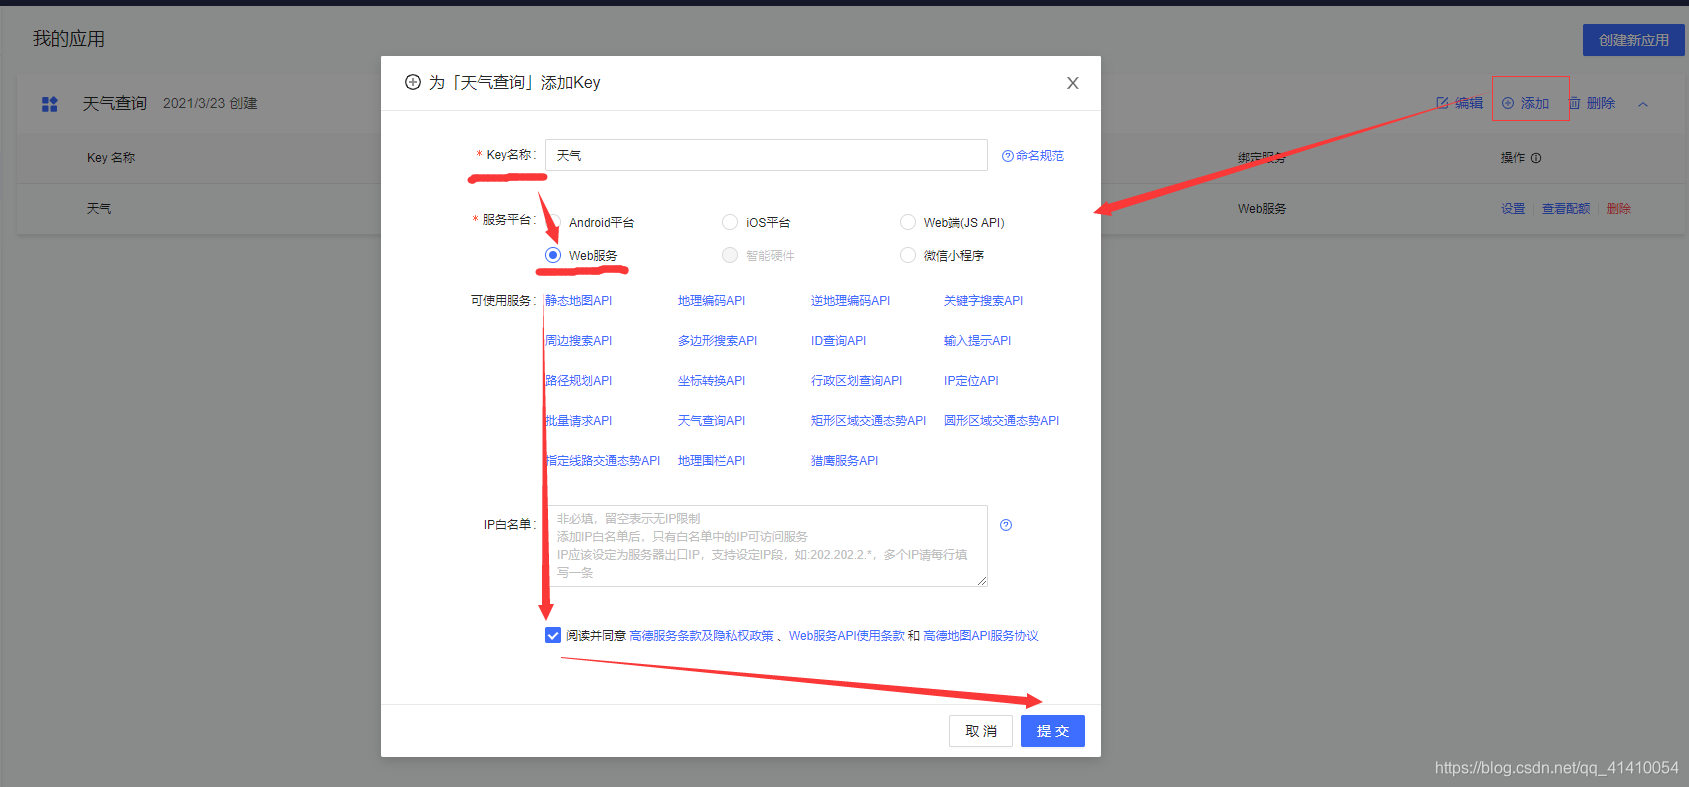Collapse the 天气查询 app panel chevron
The width and height of the screenshot is (1689, 787).
(x=1642, y=104)
